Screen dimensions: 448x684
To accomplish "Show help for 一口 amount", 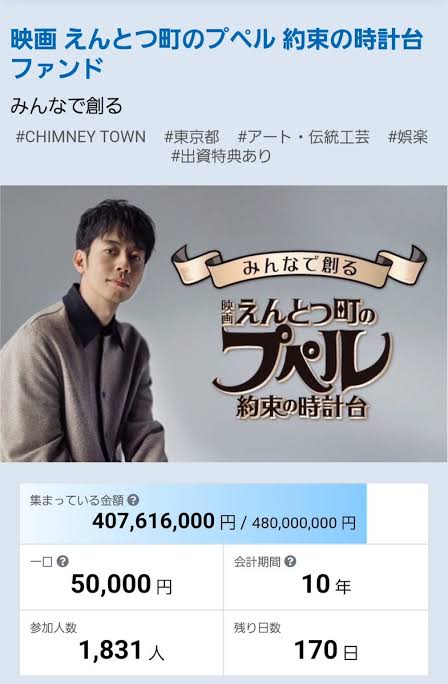I will 63,561.
